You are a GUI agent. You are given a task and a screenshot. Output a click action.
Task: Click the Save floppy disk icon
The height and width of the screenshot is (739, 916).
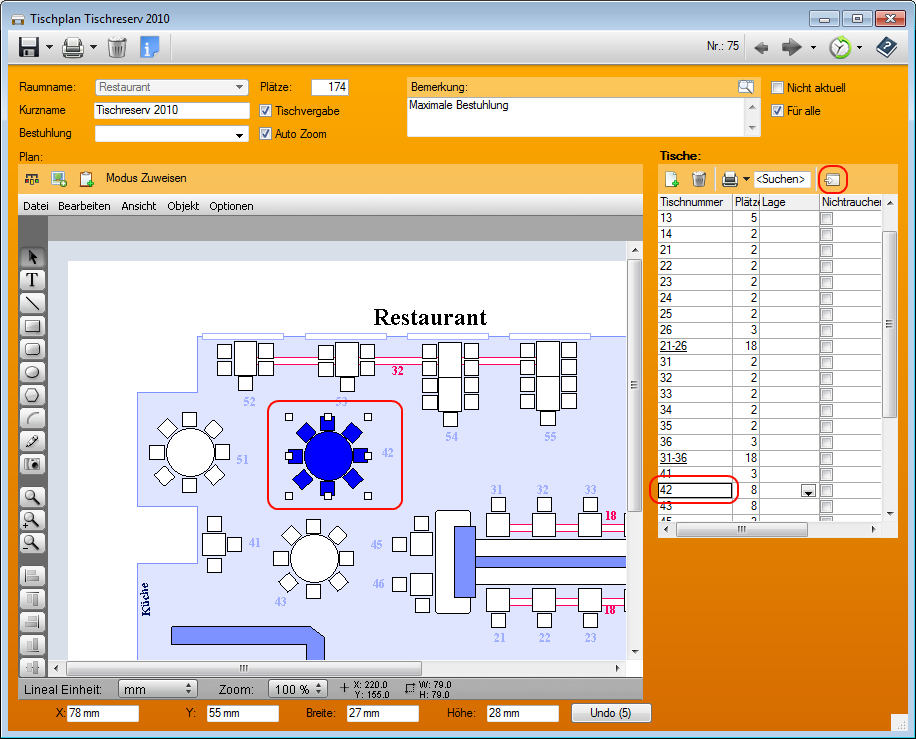(29, 47)
